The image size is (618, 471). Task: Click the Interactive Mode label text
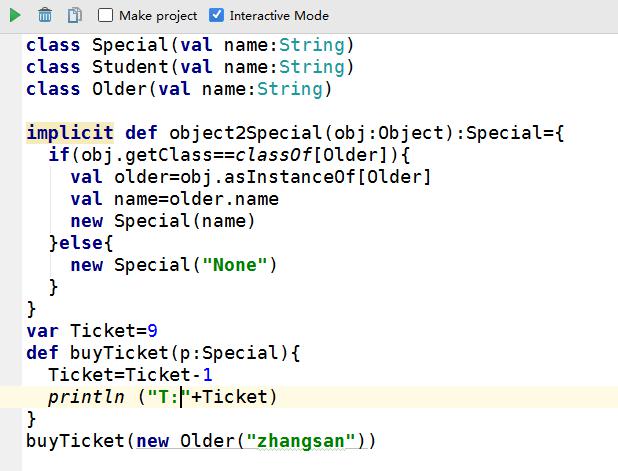279,16
